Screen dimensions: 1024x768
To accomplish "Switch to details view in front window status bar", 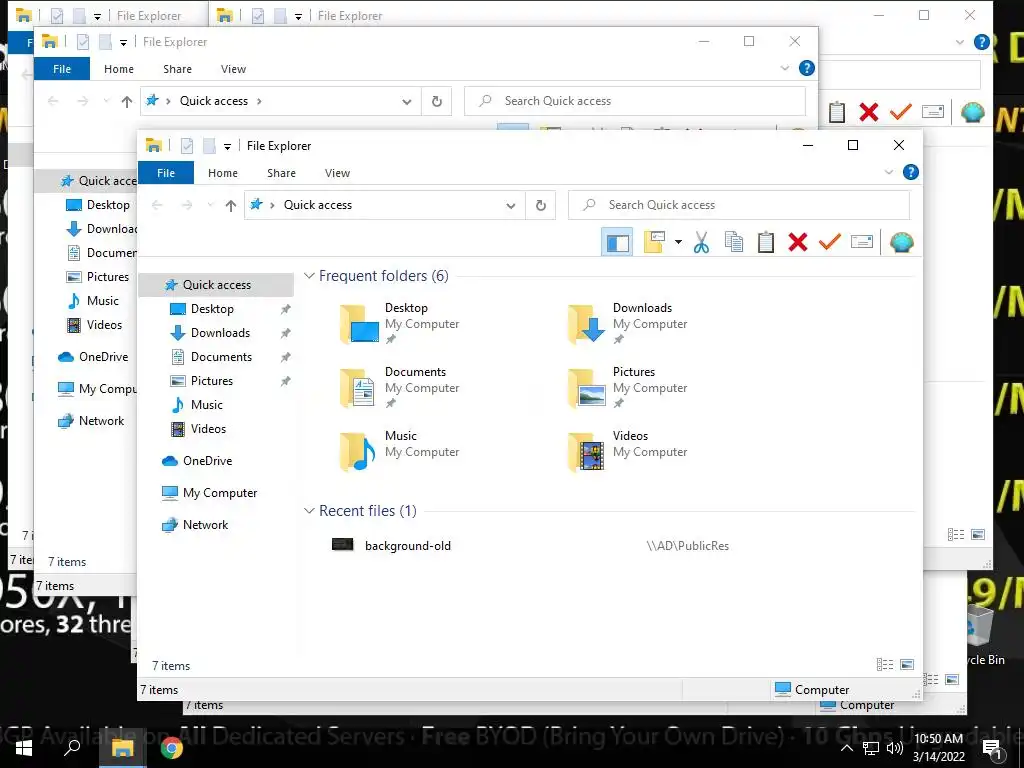I will point(884,665).
